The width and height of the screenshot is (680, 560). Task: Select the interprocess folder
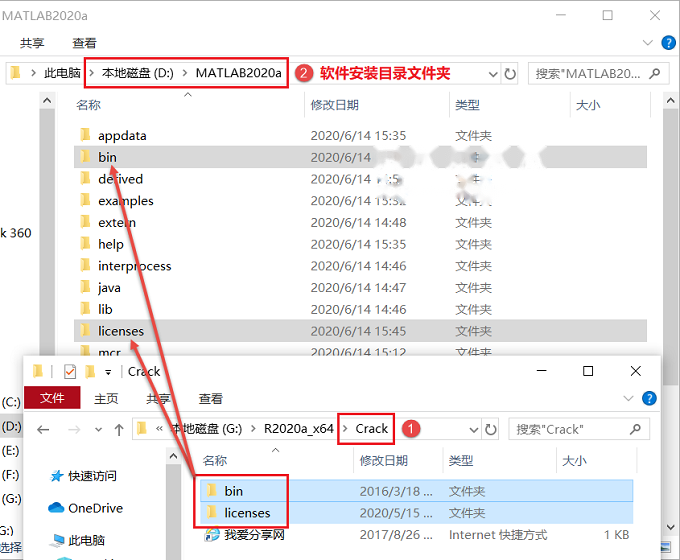click(x=134, y=266)
